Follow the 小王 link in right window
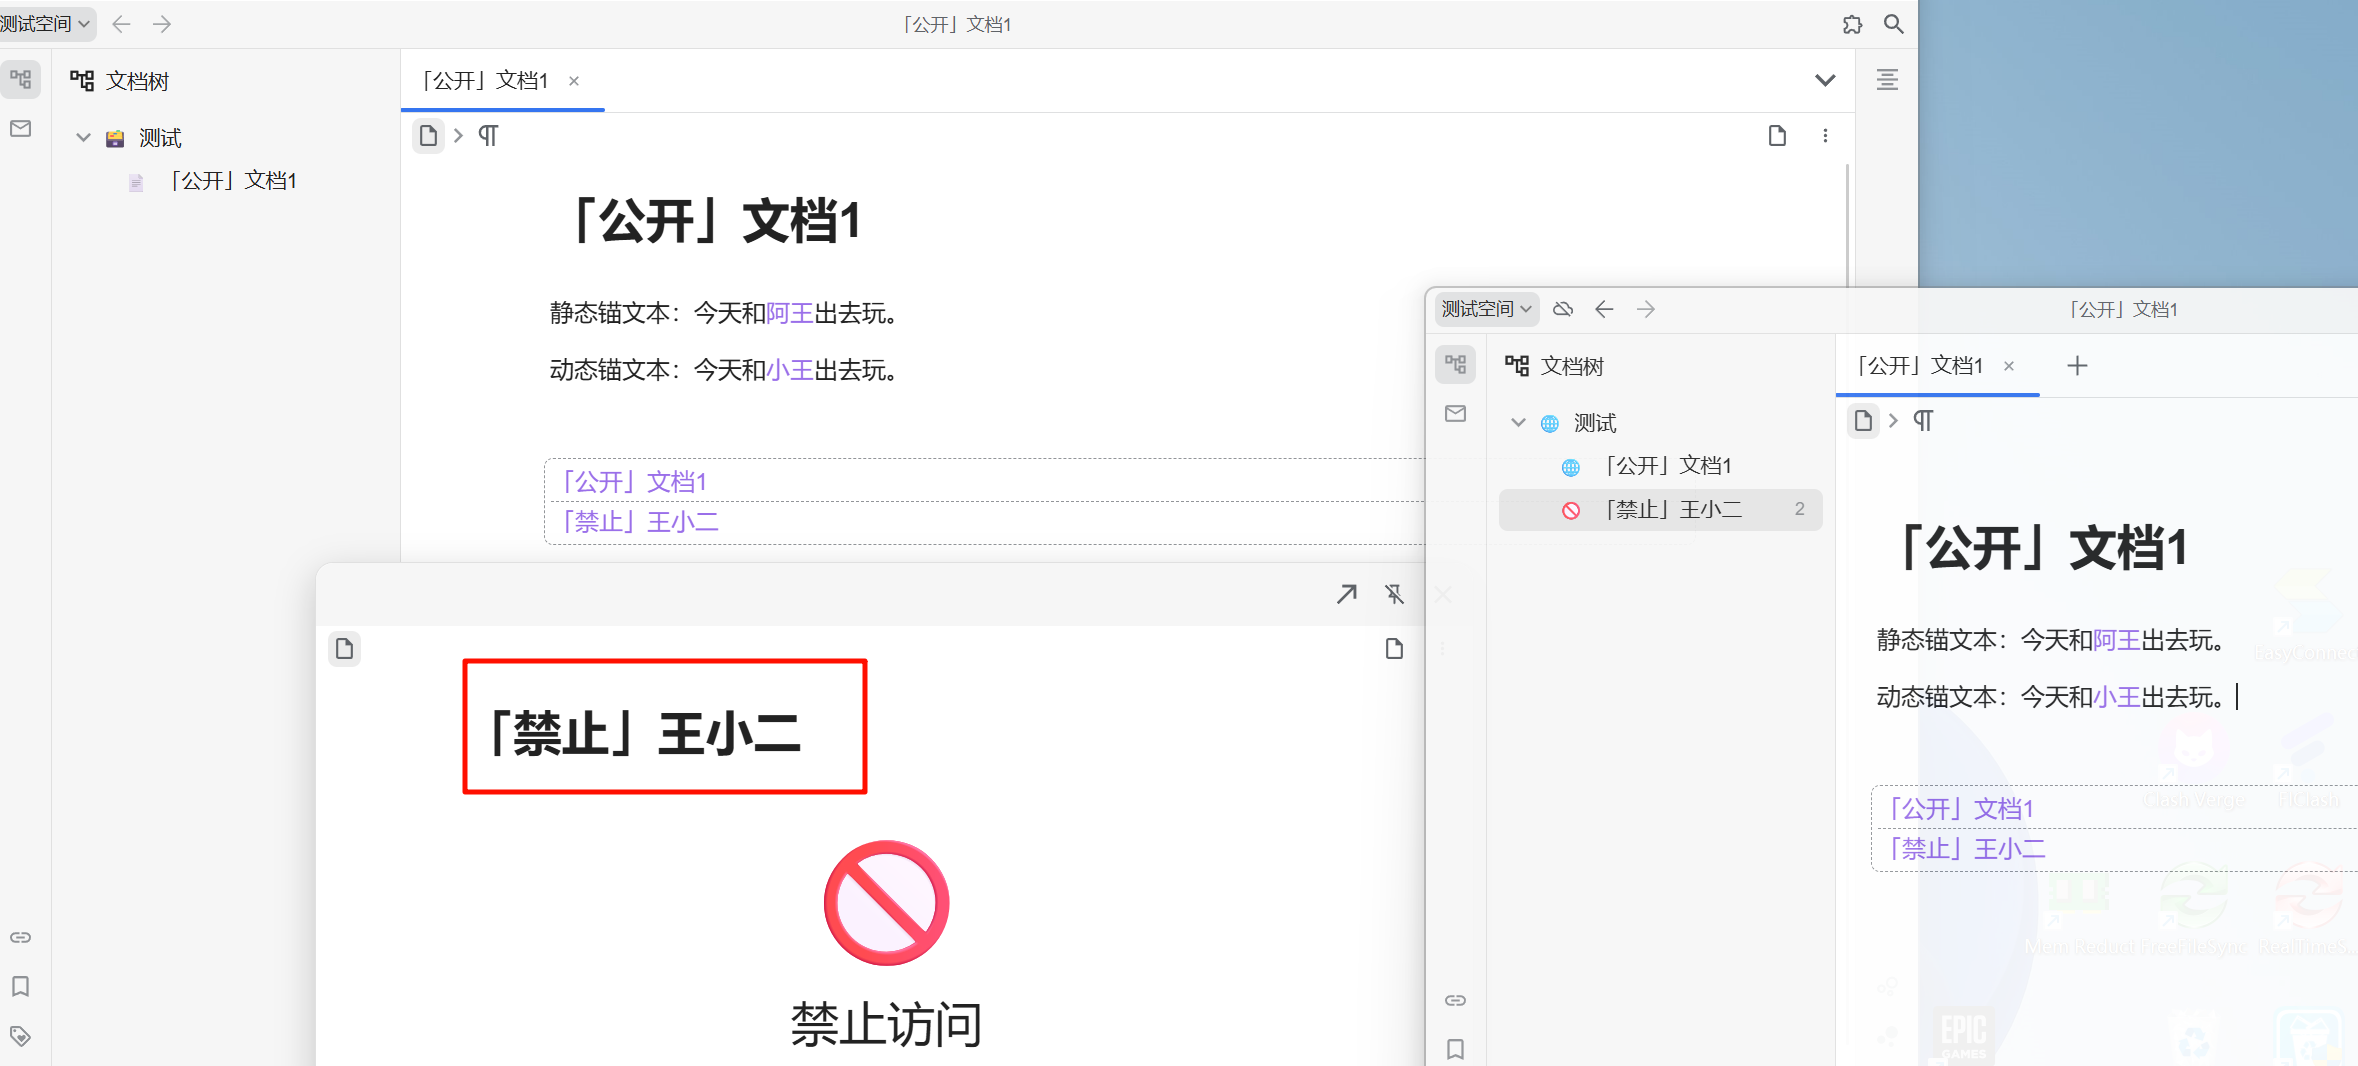This screenshot has height=1066, width=2358. 2117,697
